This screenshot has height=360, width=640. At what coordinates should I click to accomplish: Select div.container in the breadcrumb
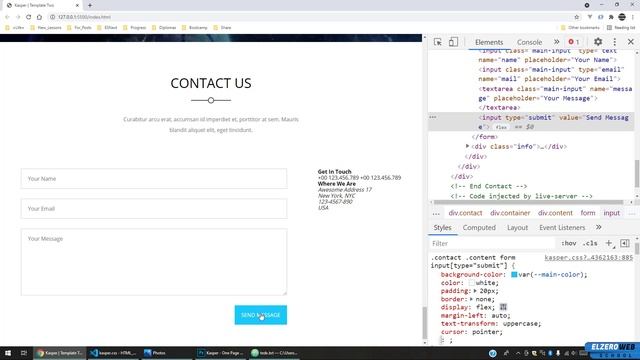(x=510, y=213)
